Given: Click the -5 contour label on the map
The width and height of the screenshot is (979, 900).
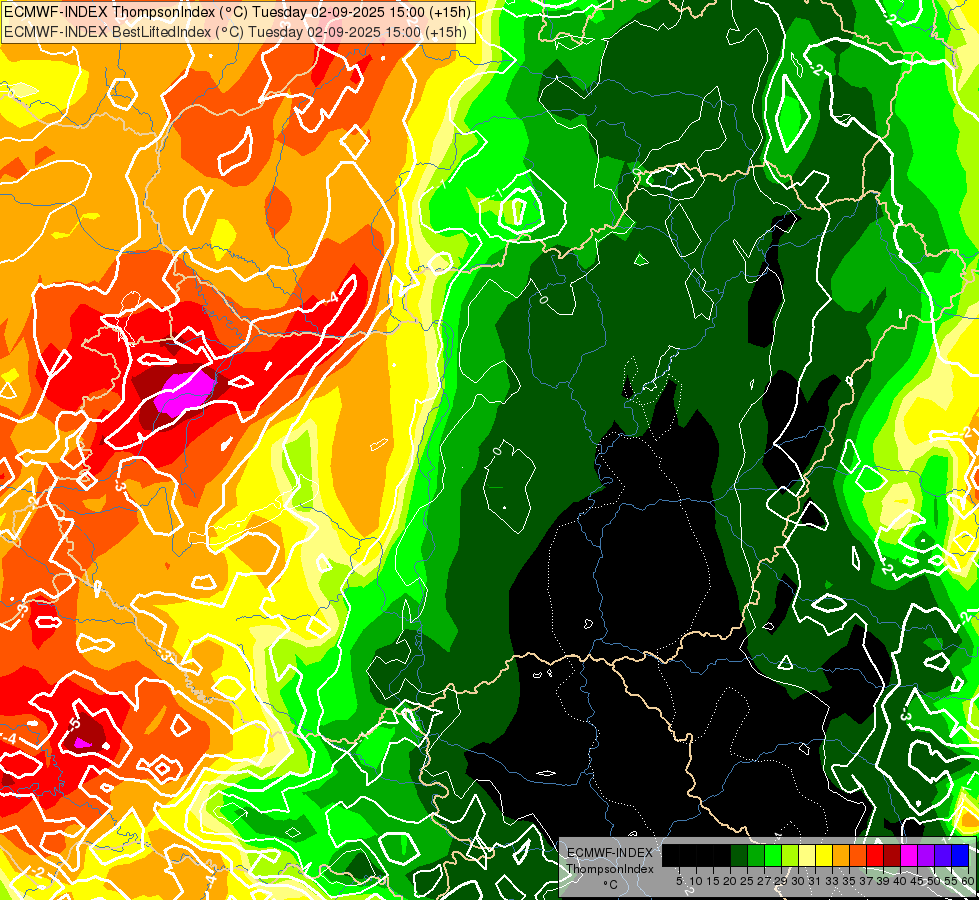Looking at the screenshot, I should click(74, 723).
